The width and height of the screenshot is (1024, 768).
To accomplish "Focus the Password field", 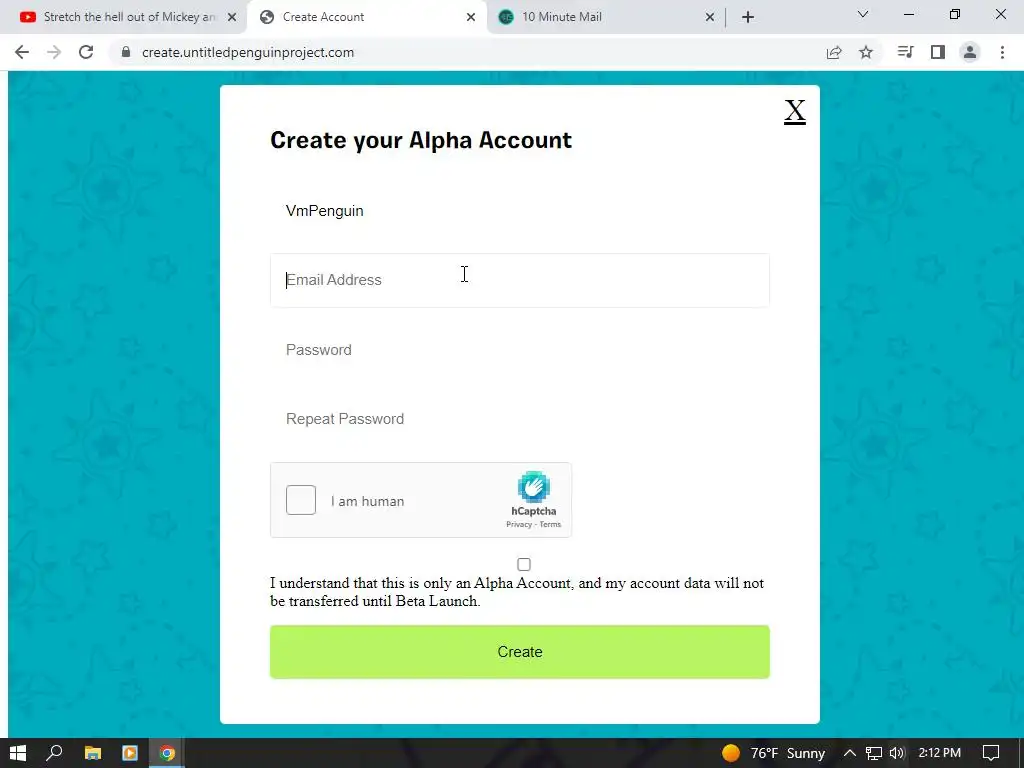I will click(x=520, y=350).
